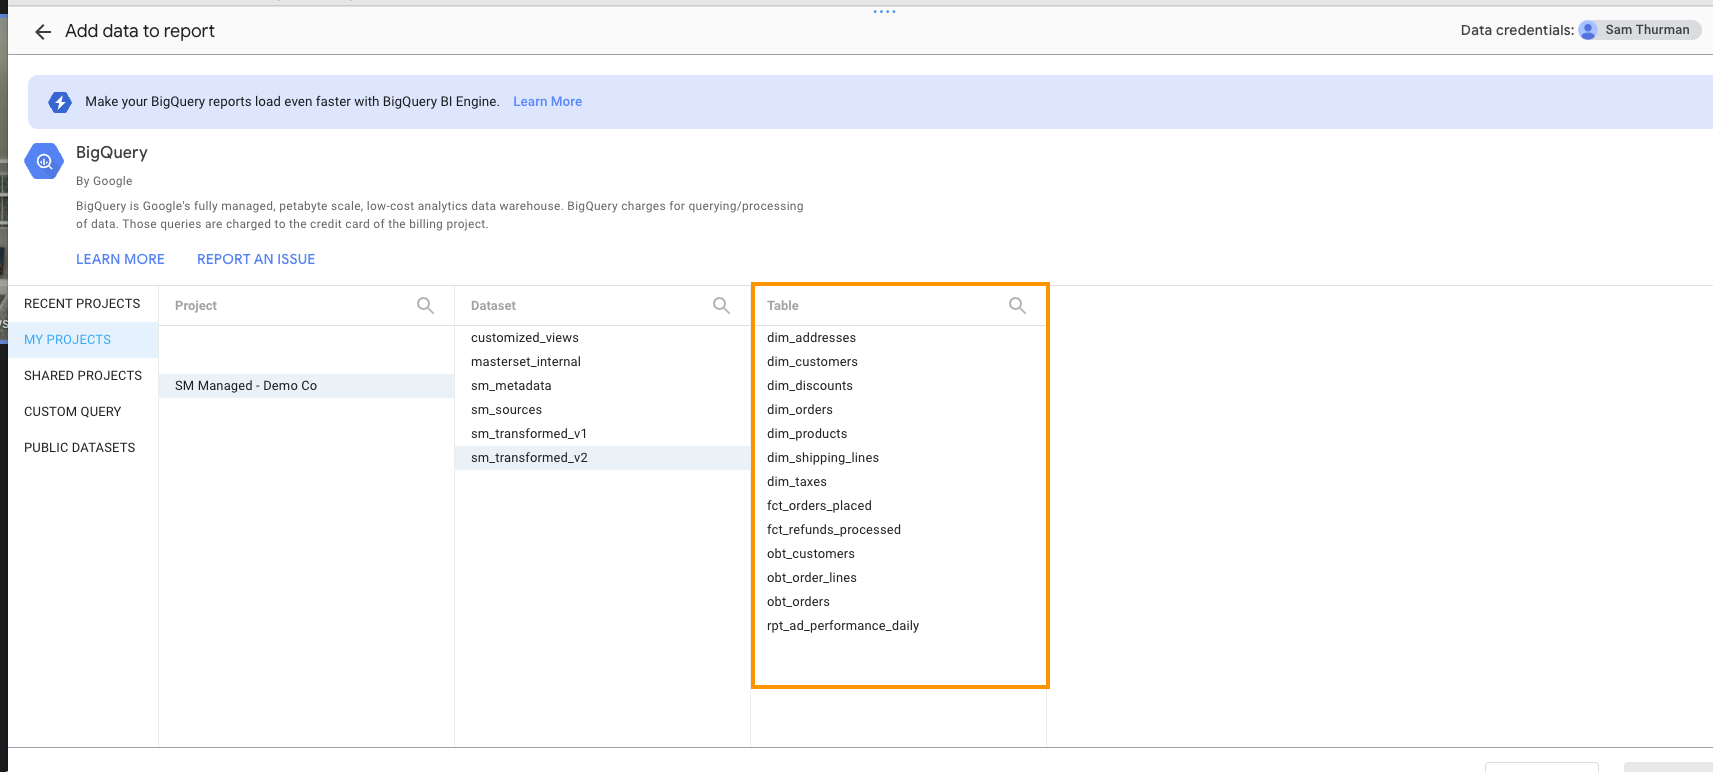Choose the dim_orders table
The height and width of the screenshot is (772, 1713).
[x=898, y=410]
